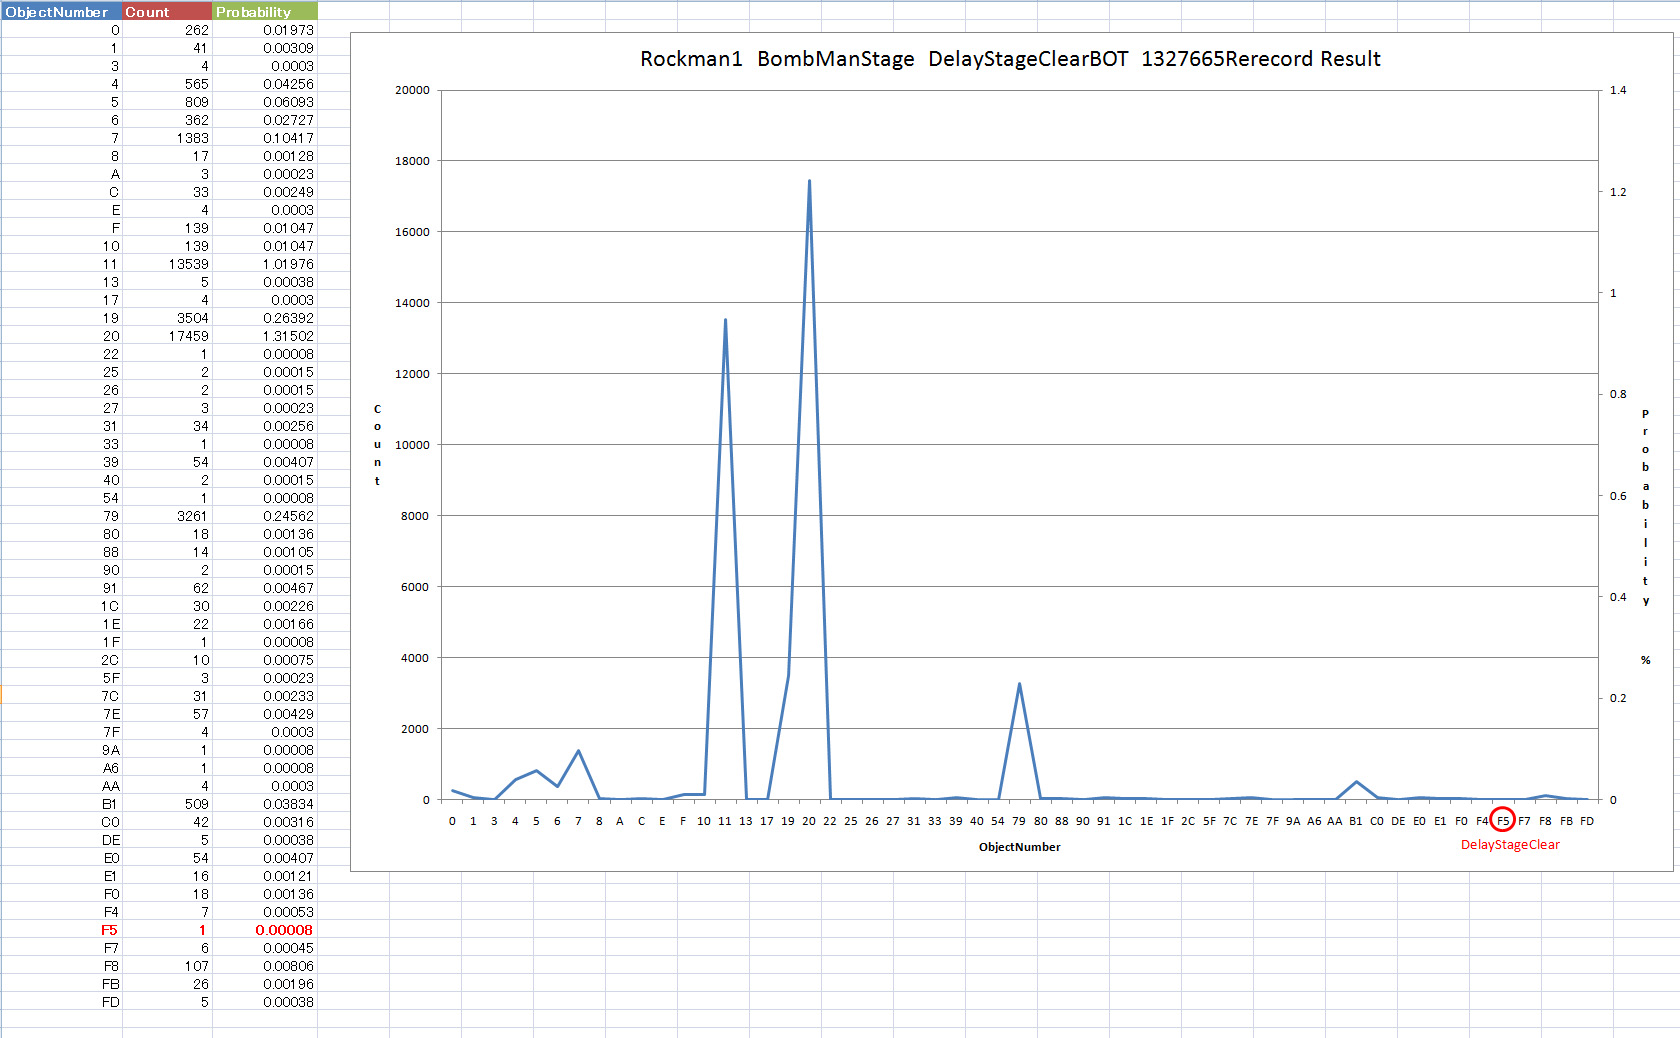
Task: Select the red 0.00008 probability cell
Action: 265,930
